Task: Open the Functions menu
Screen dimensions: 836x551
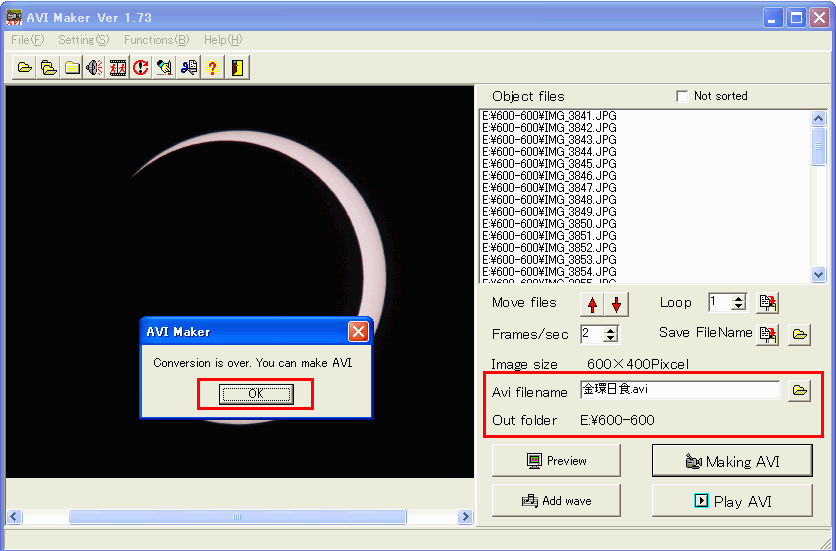Action: pos(156,40)
